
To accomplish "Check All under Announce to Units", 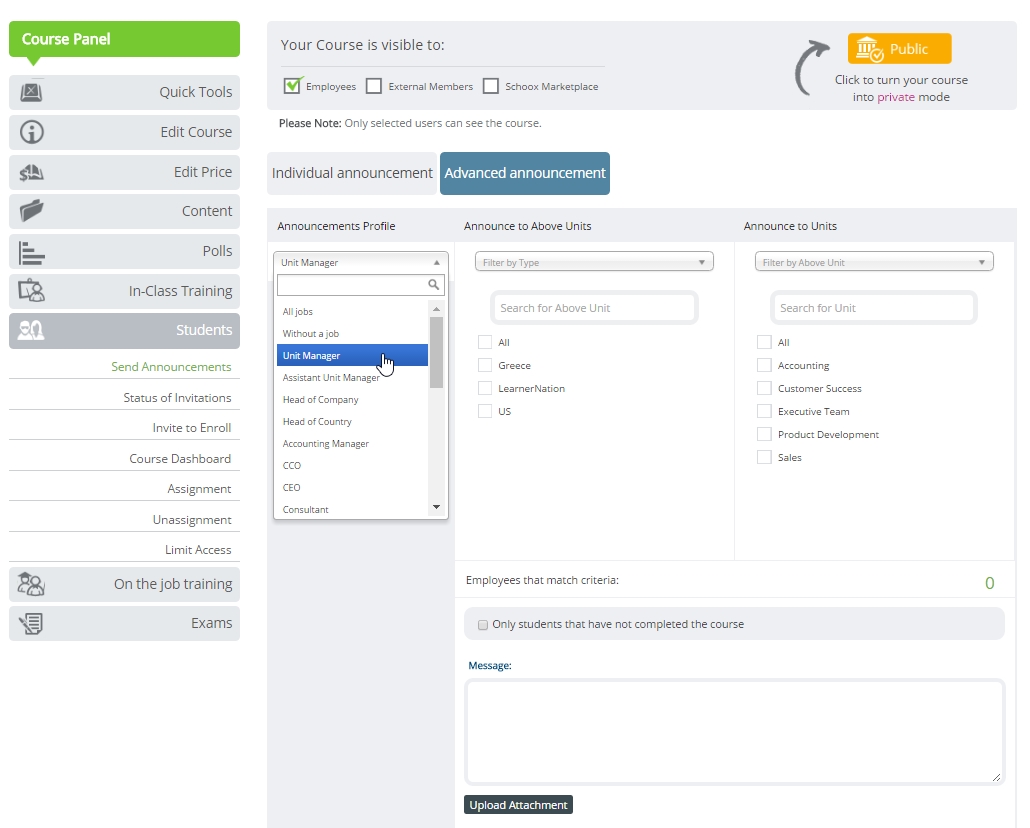I will 764,342.
